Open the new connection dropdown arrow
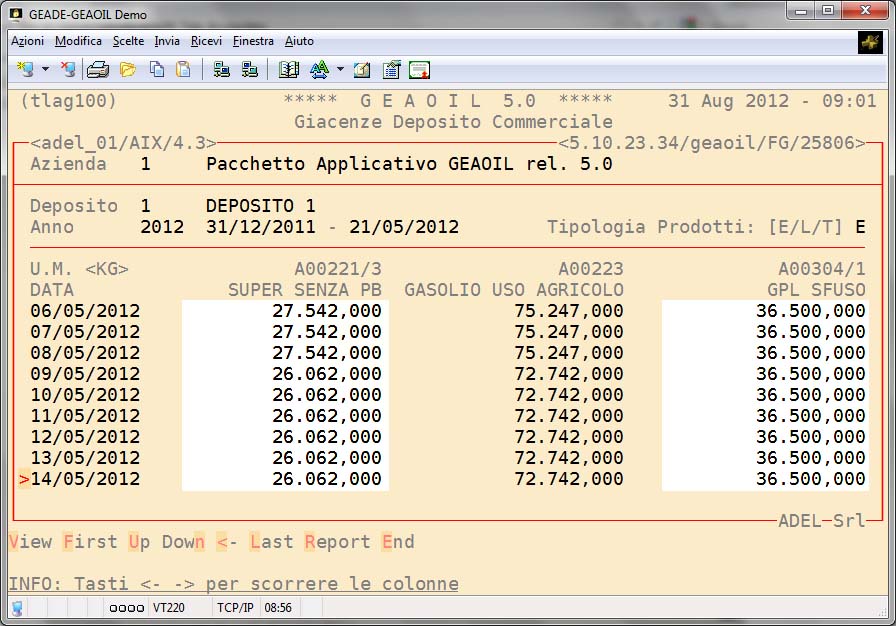The image size is (896, 626). pyautogui.click(x=46, y=70)
